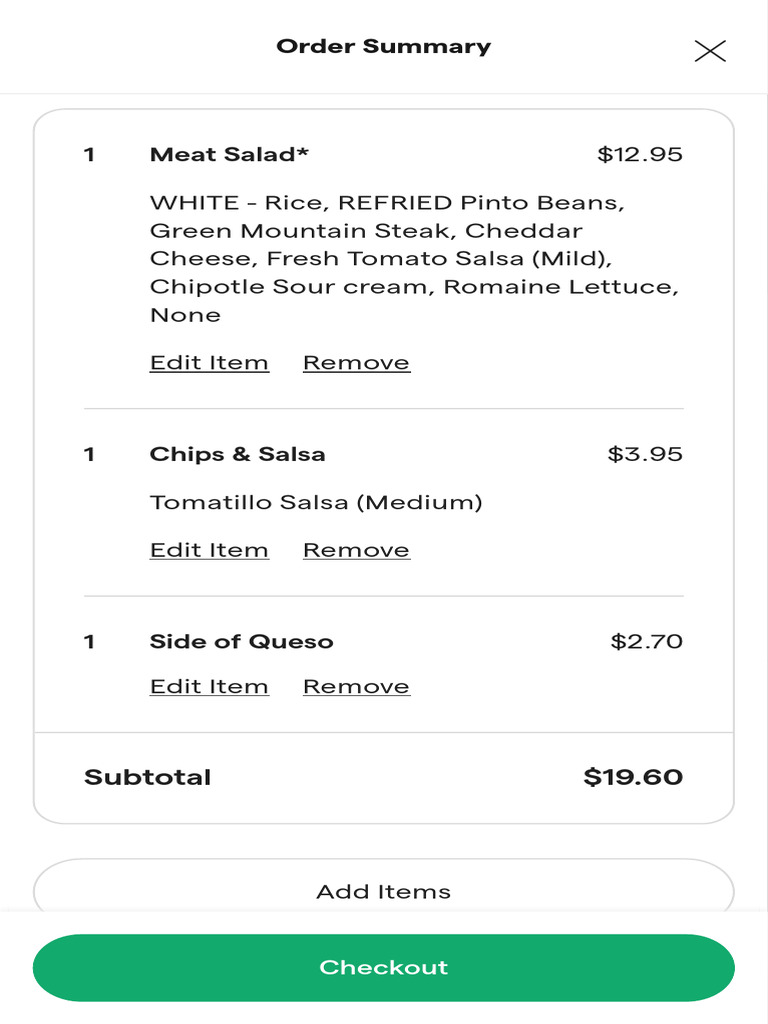Click the Side of Queso title

coord(241,641)
